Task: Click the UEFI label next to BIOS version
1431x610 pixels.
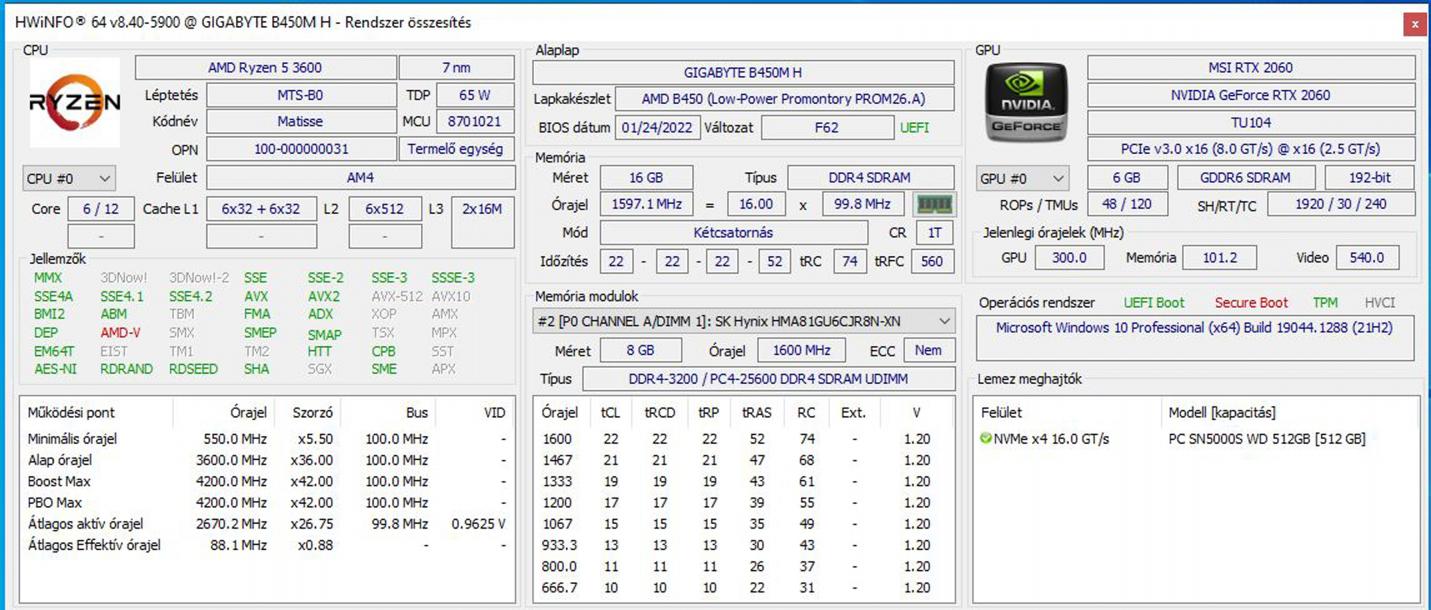Action: (x=914, y=128)
